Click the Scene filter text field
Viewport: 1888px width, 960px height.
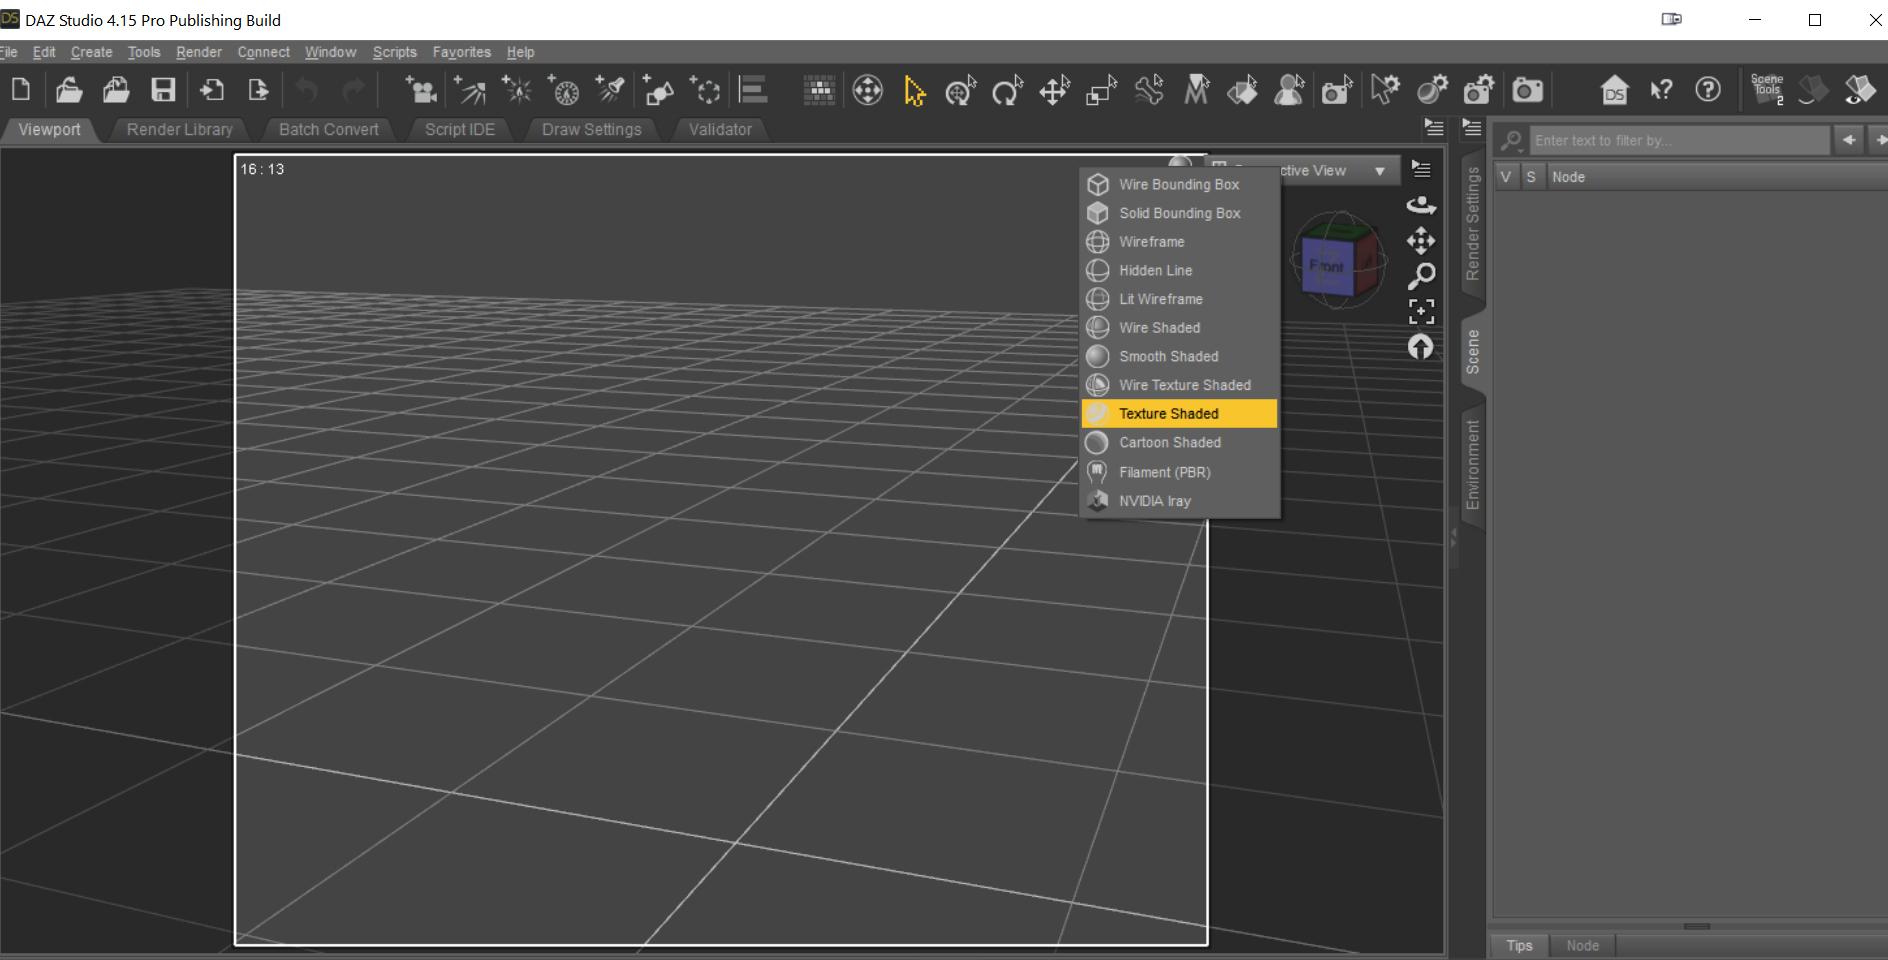pos(1680,141)
